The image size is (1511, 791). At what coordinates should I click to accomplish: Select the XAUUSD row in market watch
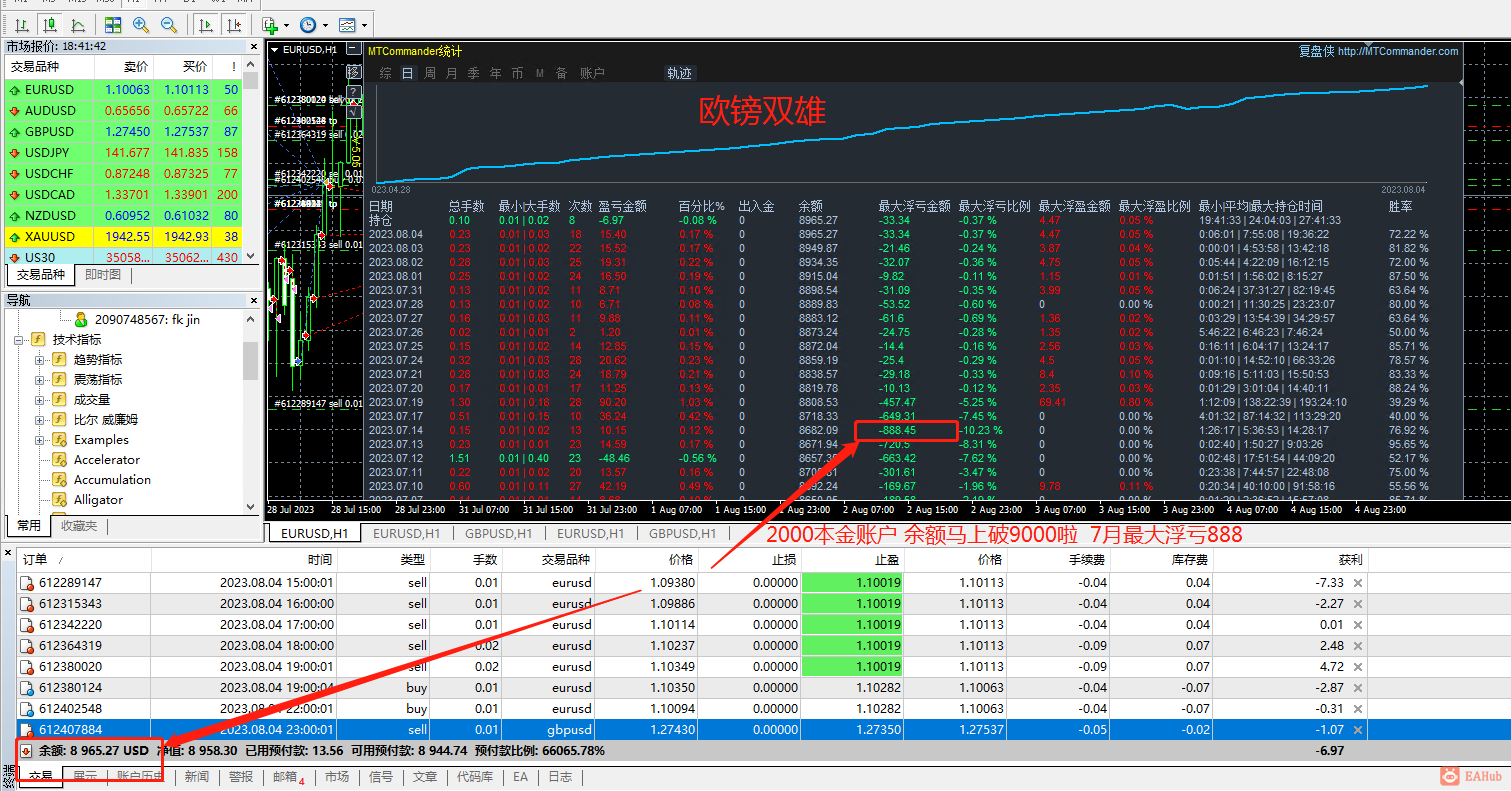[x=50, y=237]
